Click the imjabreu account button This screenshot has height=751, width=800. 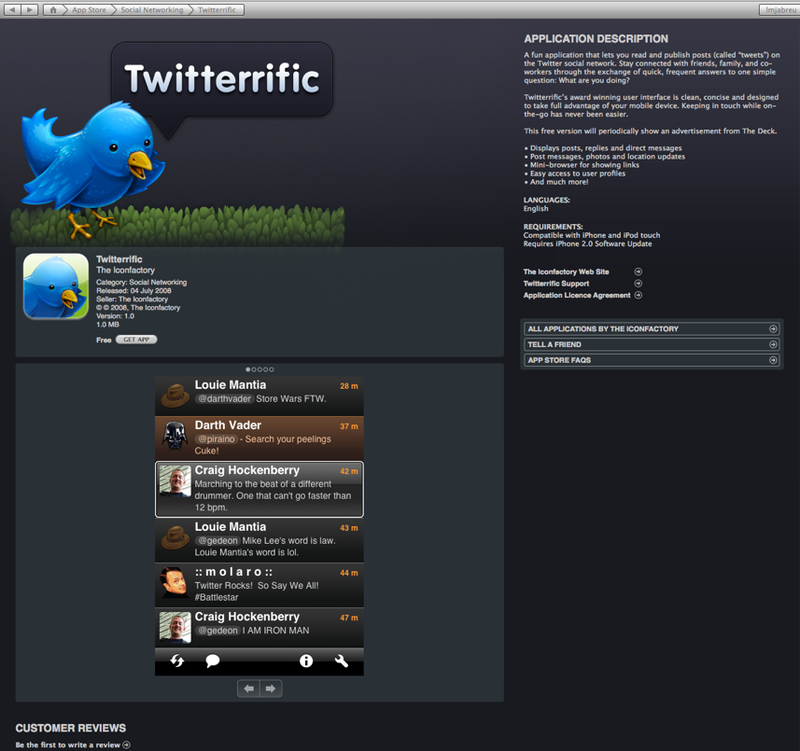[780, 10]
